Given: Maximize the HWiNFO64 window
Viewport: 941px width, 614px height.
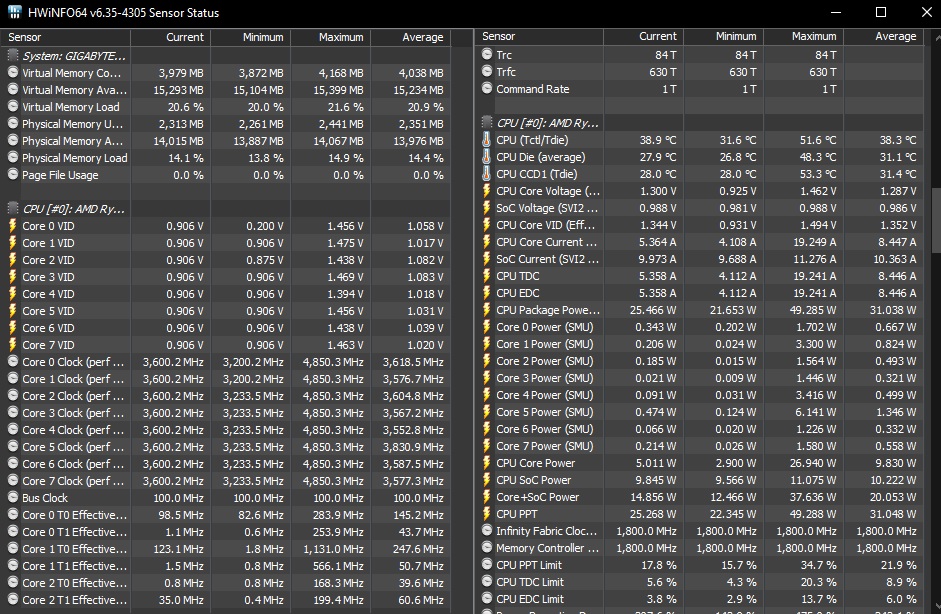Looking at the screenshot, I should coord(880,12).
